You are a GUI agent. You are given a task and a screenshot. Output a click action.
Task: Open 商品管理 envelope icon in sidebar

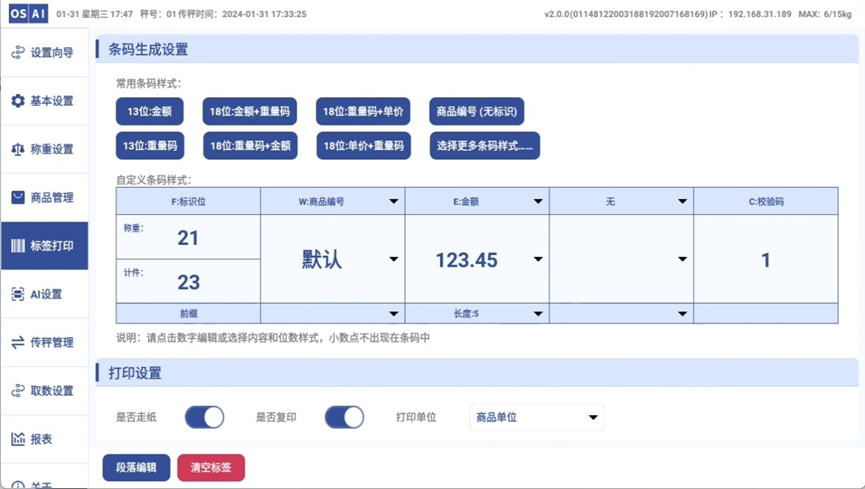click(18, 197)
